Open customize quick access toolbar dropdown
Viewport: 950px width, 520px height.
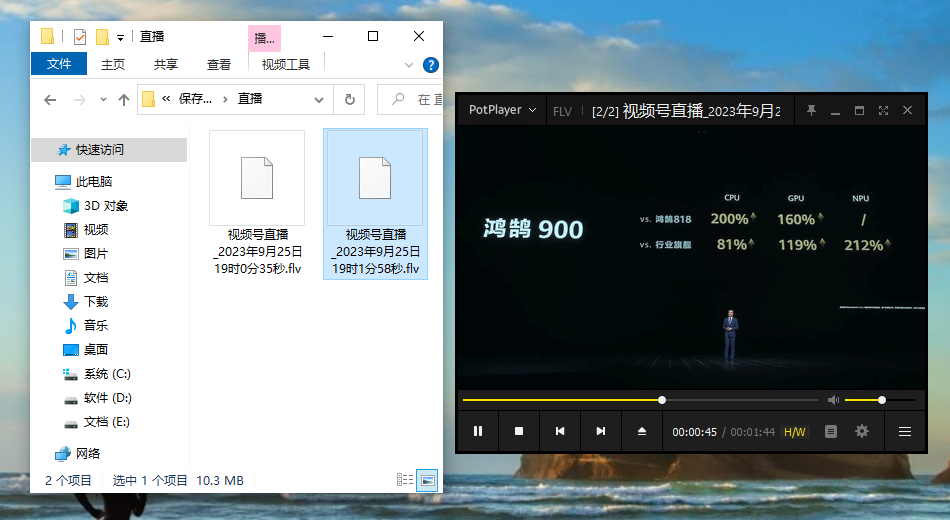coord(121,38)
